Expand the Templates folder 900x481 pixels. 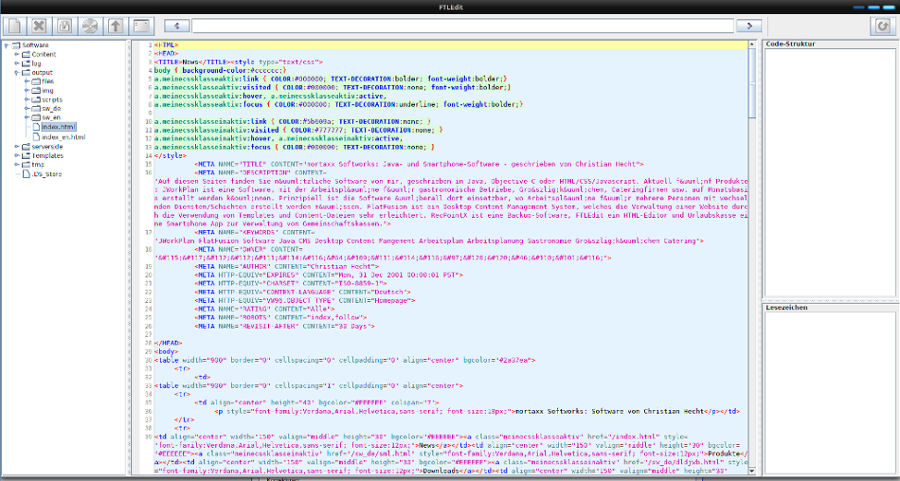point(17,156)
